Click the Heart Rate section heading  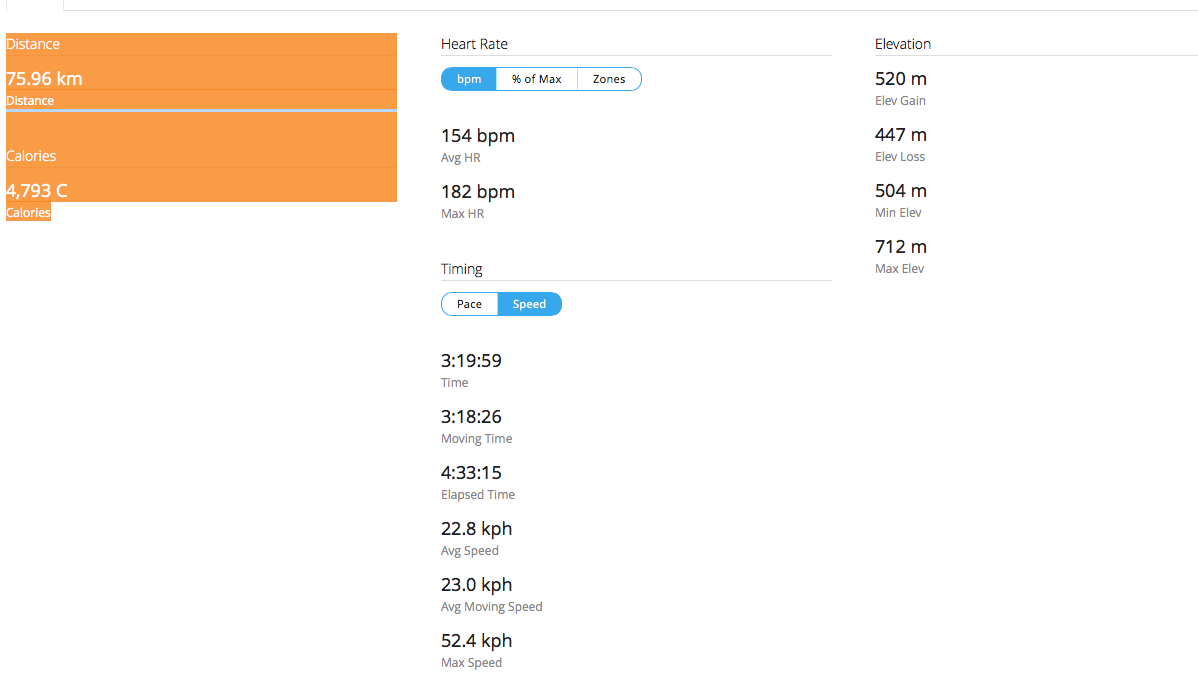point(474,44)
